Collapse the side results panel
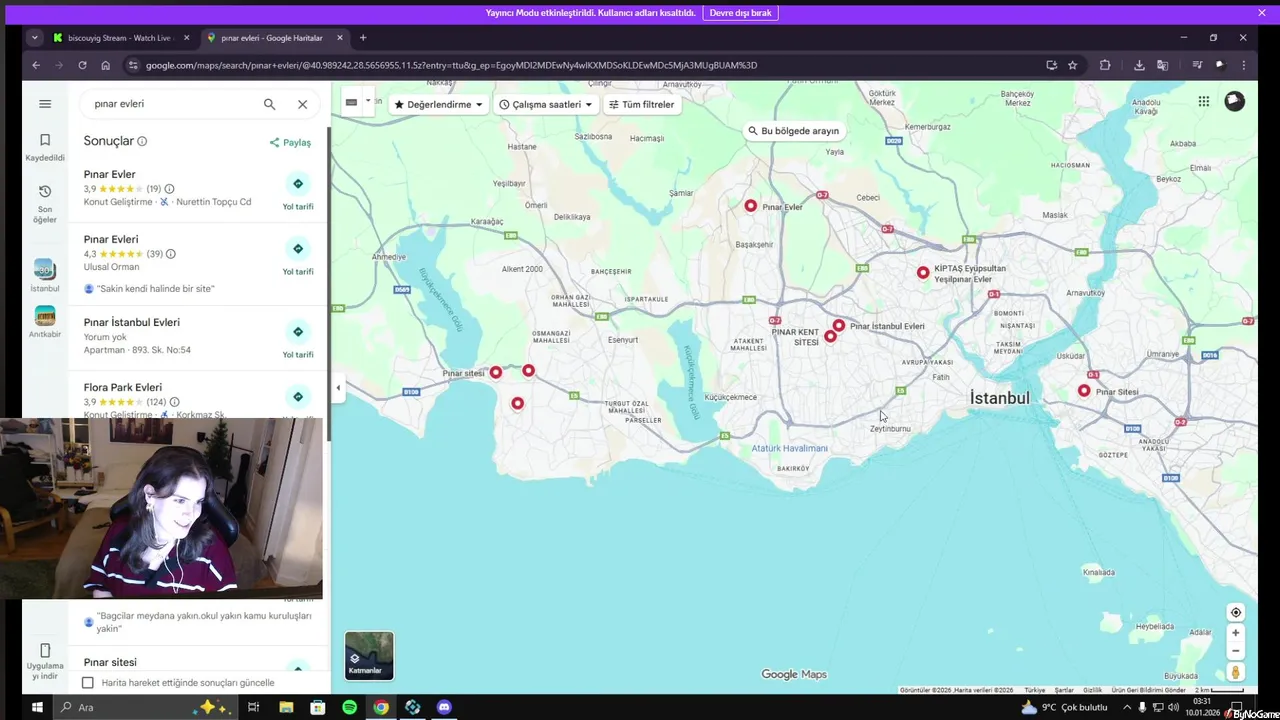This screenshot has height=720, width=1280. (338, 388)
